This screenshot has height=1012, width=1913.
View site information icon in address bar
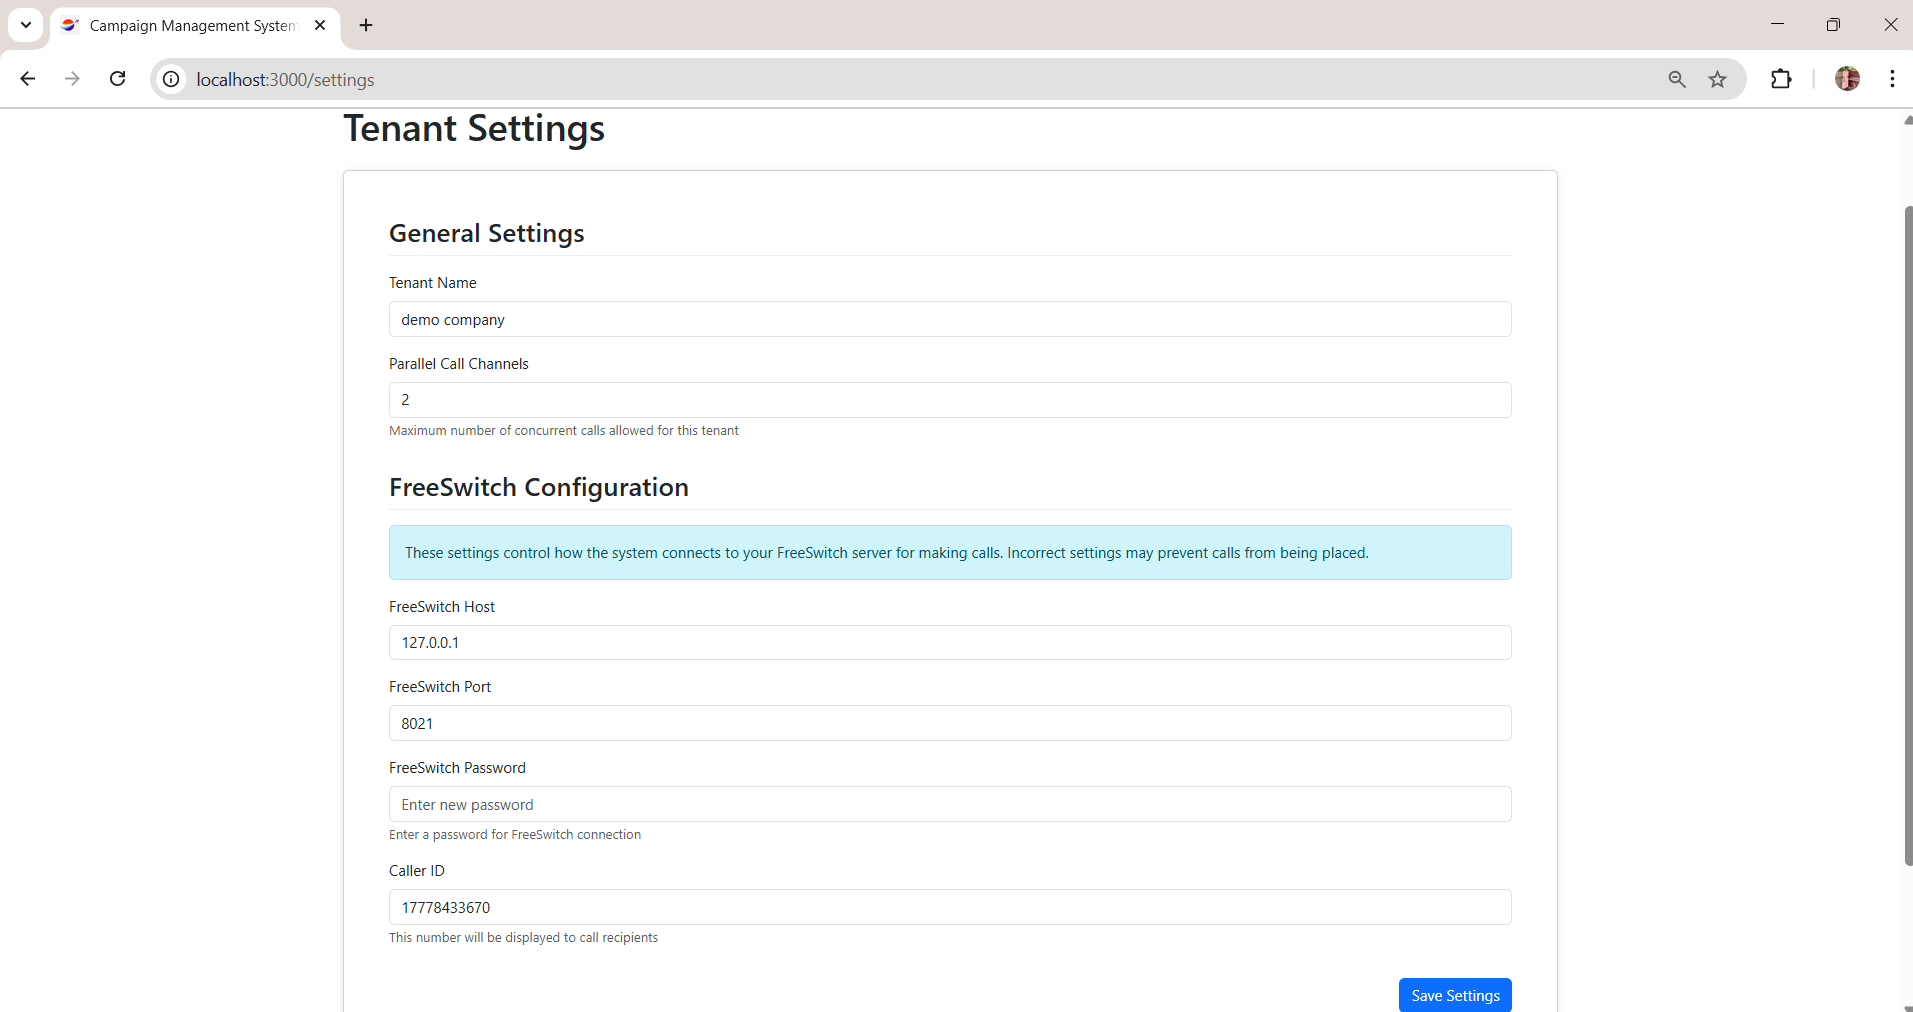pyautogui.click(x=172, y=79)
